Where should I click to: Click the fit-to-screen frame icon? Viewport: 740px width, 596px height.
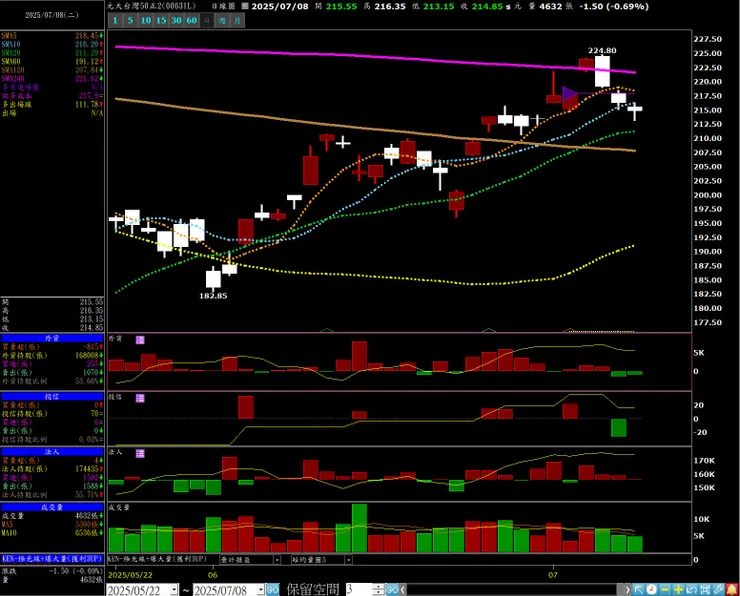[705, 589]
